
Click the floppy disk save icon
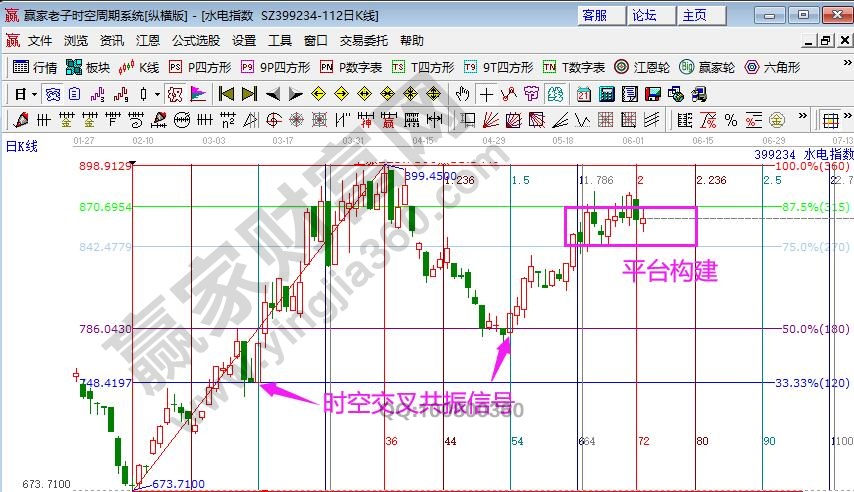coord(653,94)
